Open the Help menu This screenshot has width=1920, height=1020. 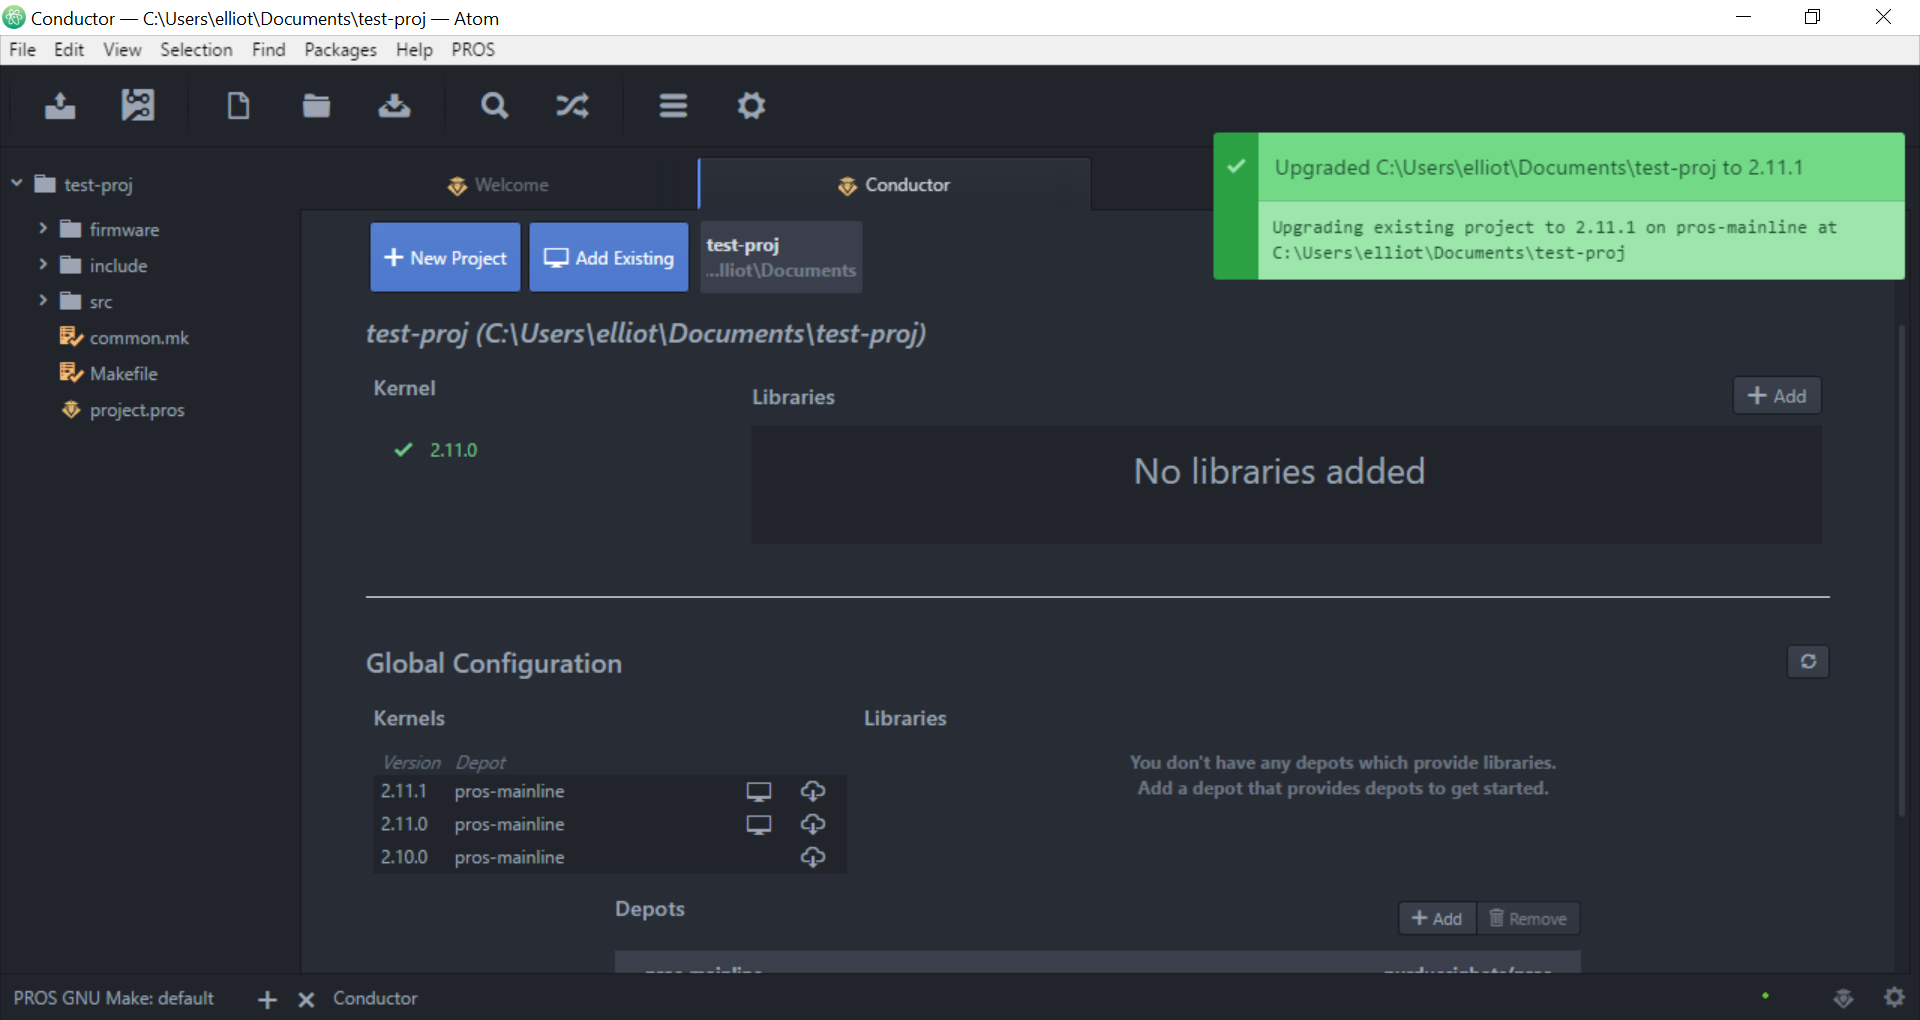(x=414, y=50)
